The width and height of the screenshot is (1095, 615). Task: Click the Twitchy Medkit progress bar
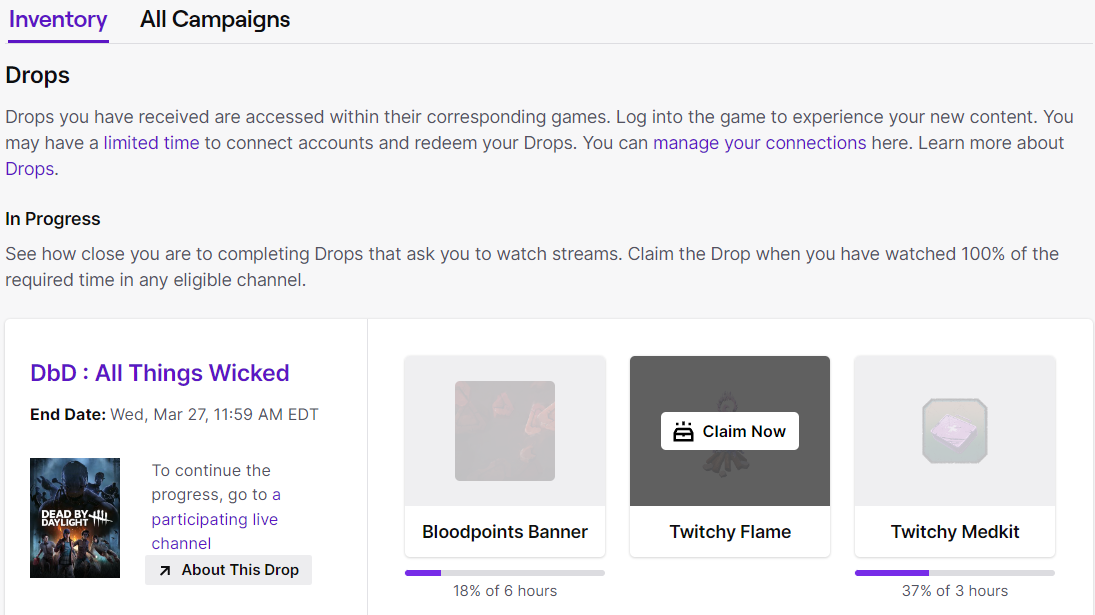954,572
